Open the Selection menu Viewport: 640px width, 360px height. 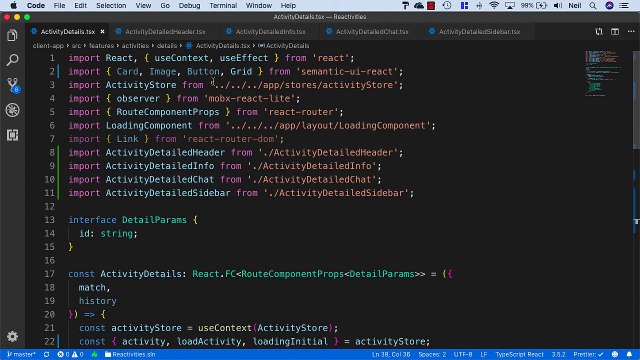(x=111, y=5)
